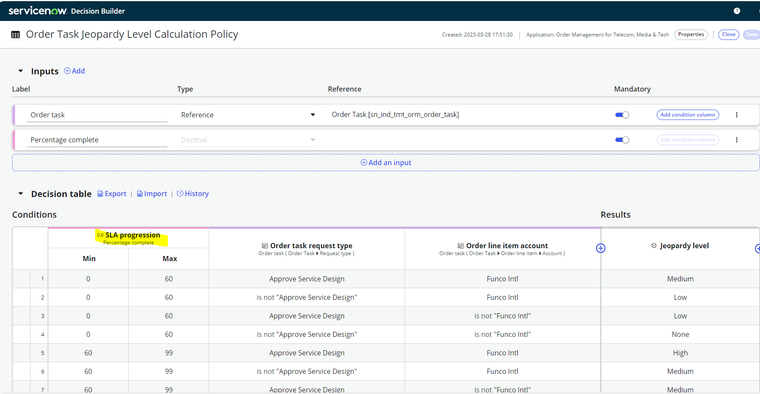Click the Close button
This screenshot has width=760, height=394.
728,34
